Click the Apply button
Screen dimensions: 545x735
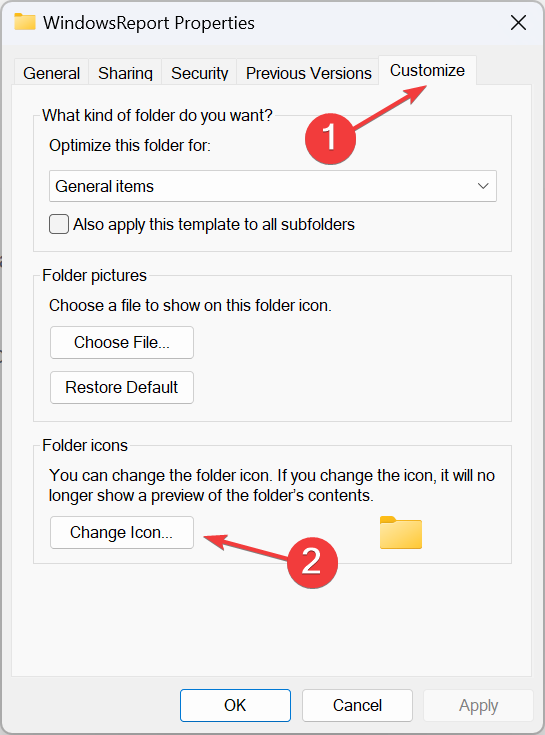coord(478,705)
